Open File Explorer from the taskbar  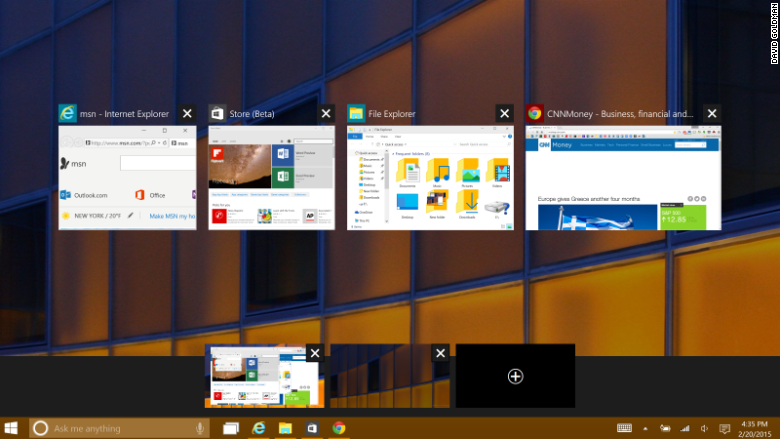coord(285,428)
